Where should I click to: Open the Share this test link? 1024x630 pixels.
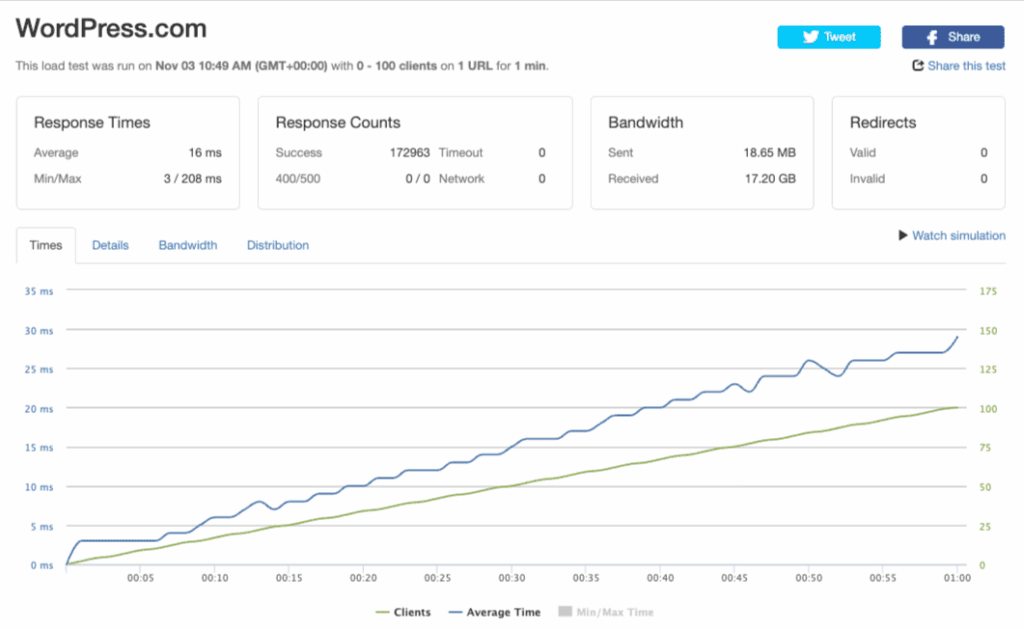point(966,66)
